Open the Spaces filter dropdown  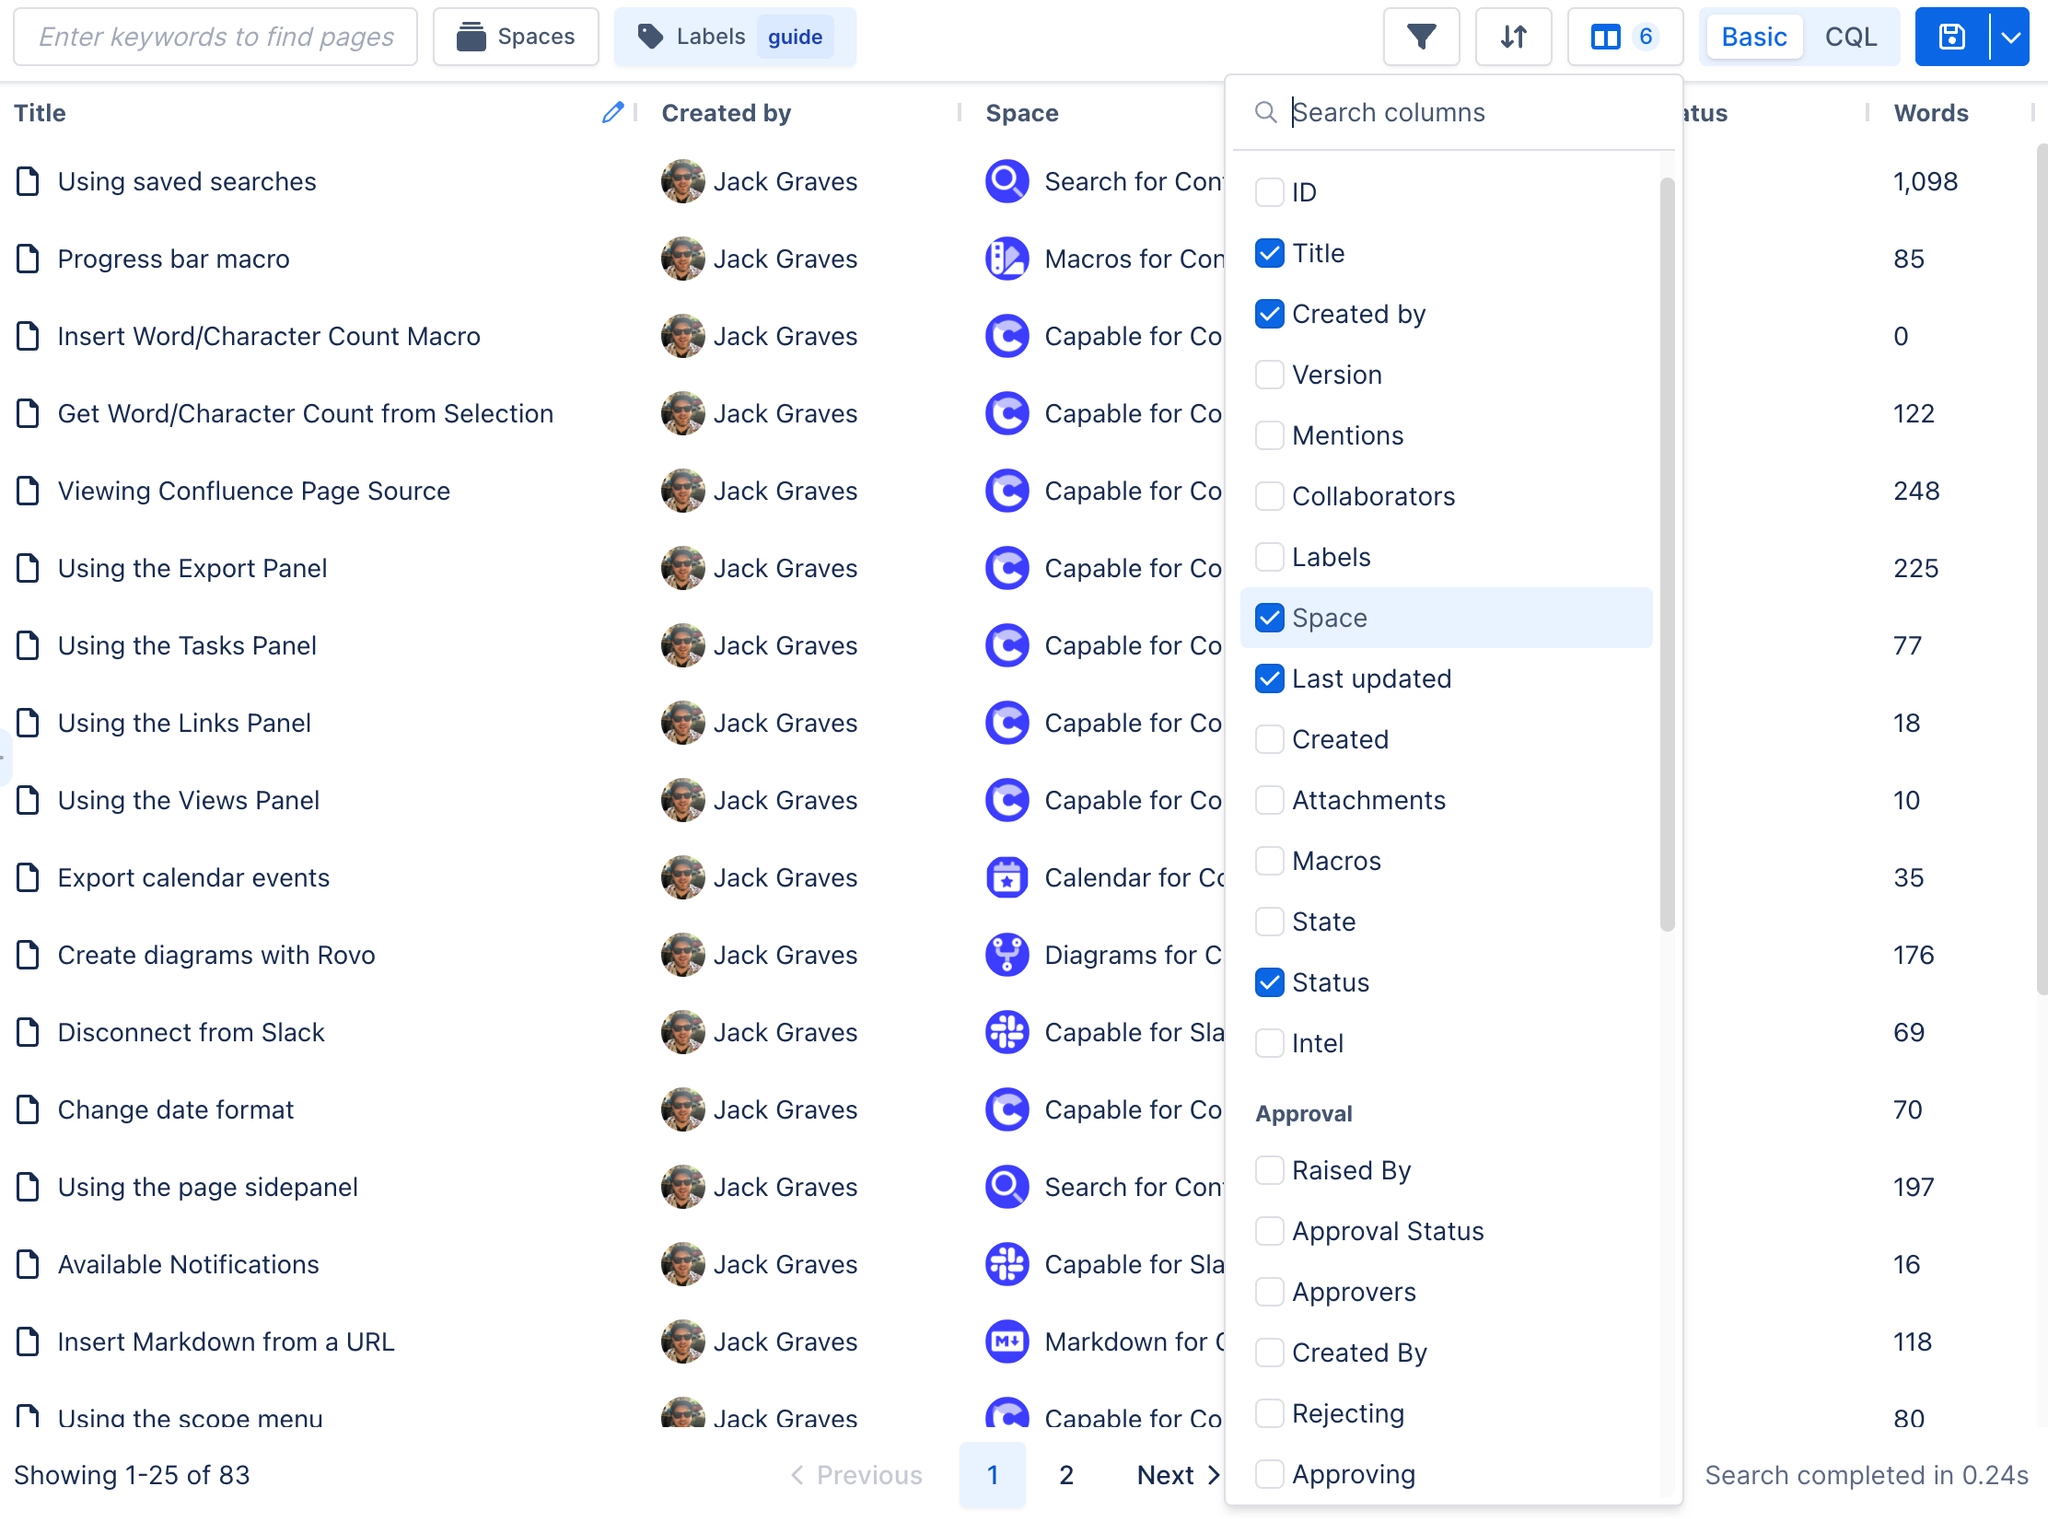(516, 37)
